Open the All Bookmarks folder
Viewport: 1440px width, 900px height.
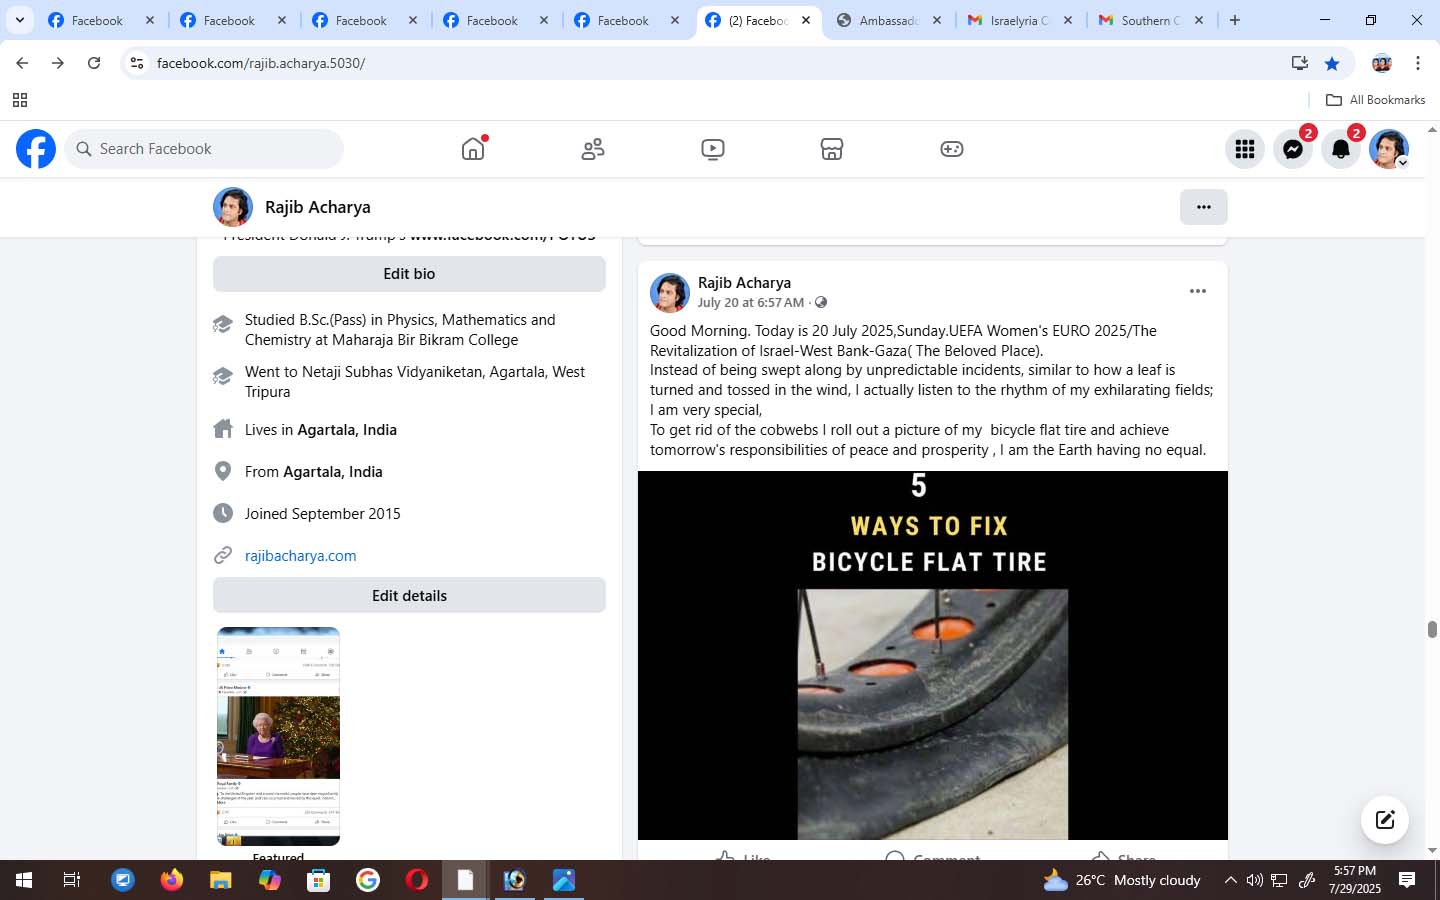pyautogui.click(x=1375, y=100)
